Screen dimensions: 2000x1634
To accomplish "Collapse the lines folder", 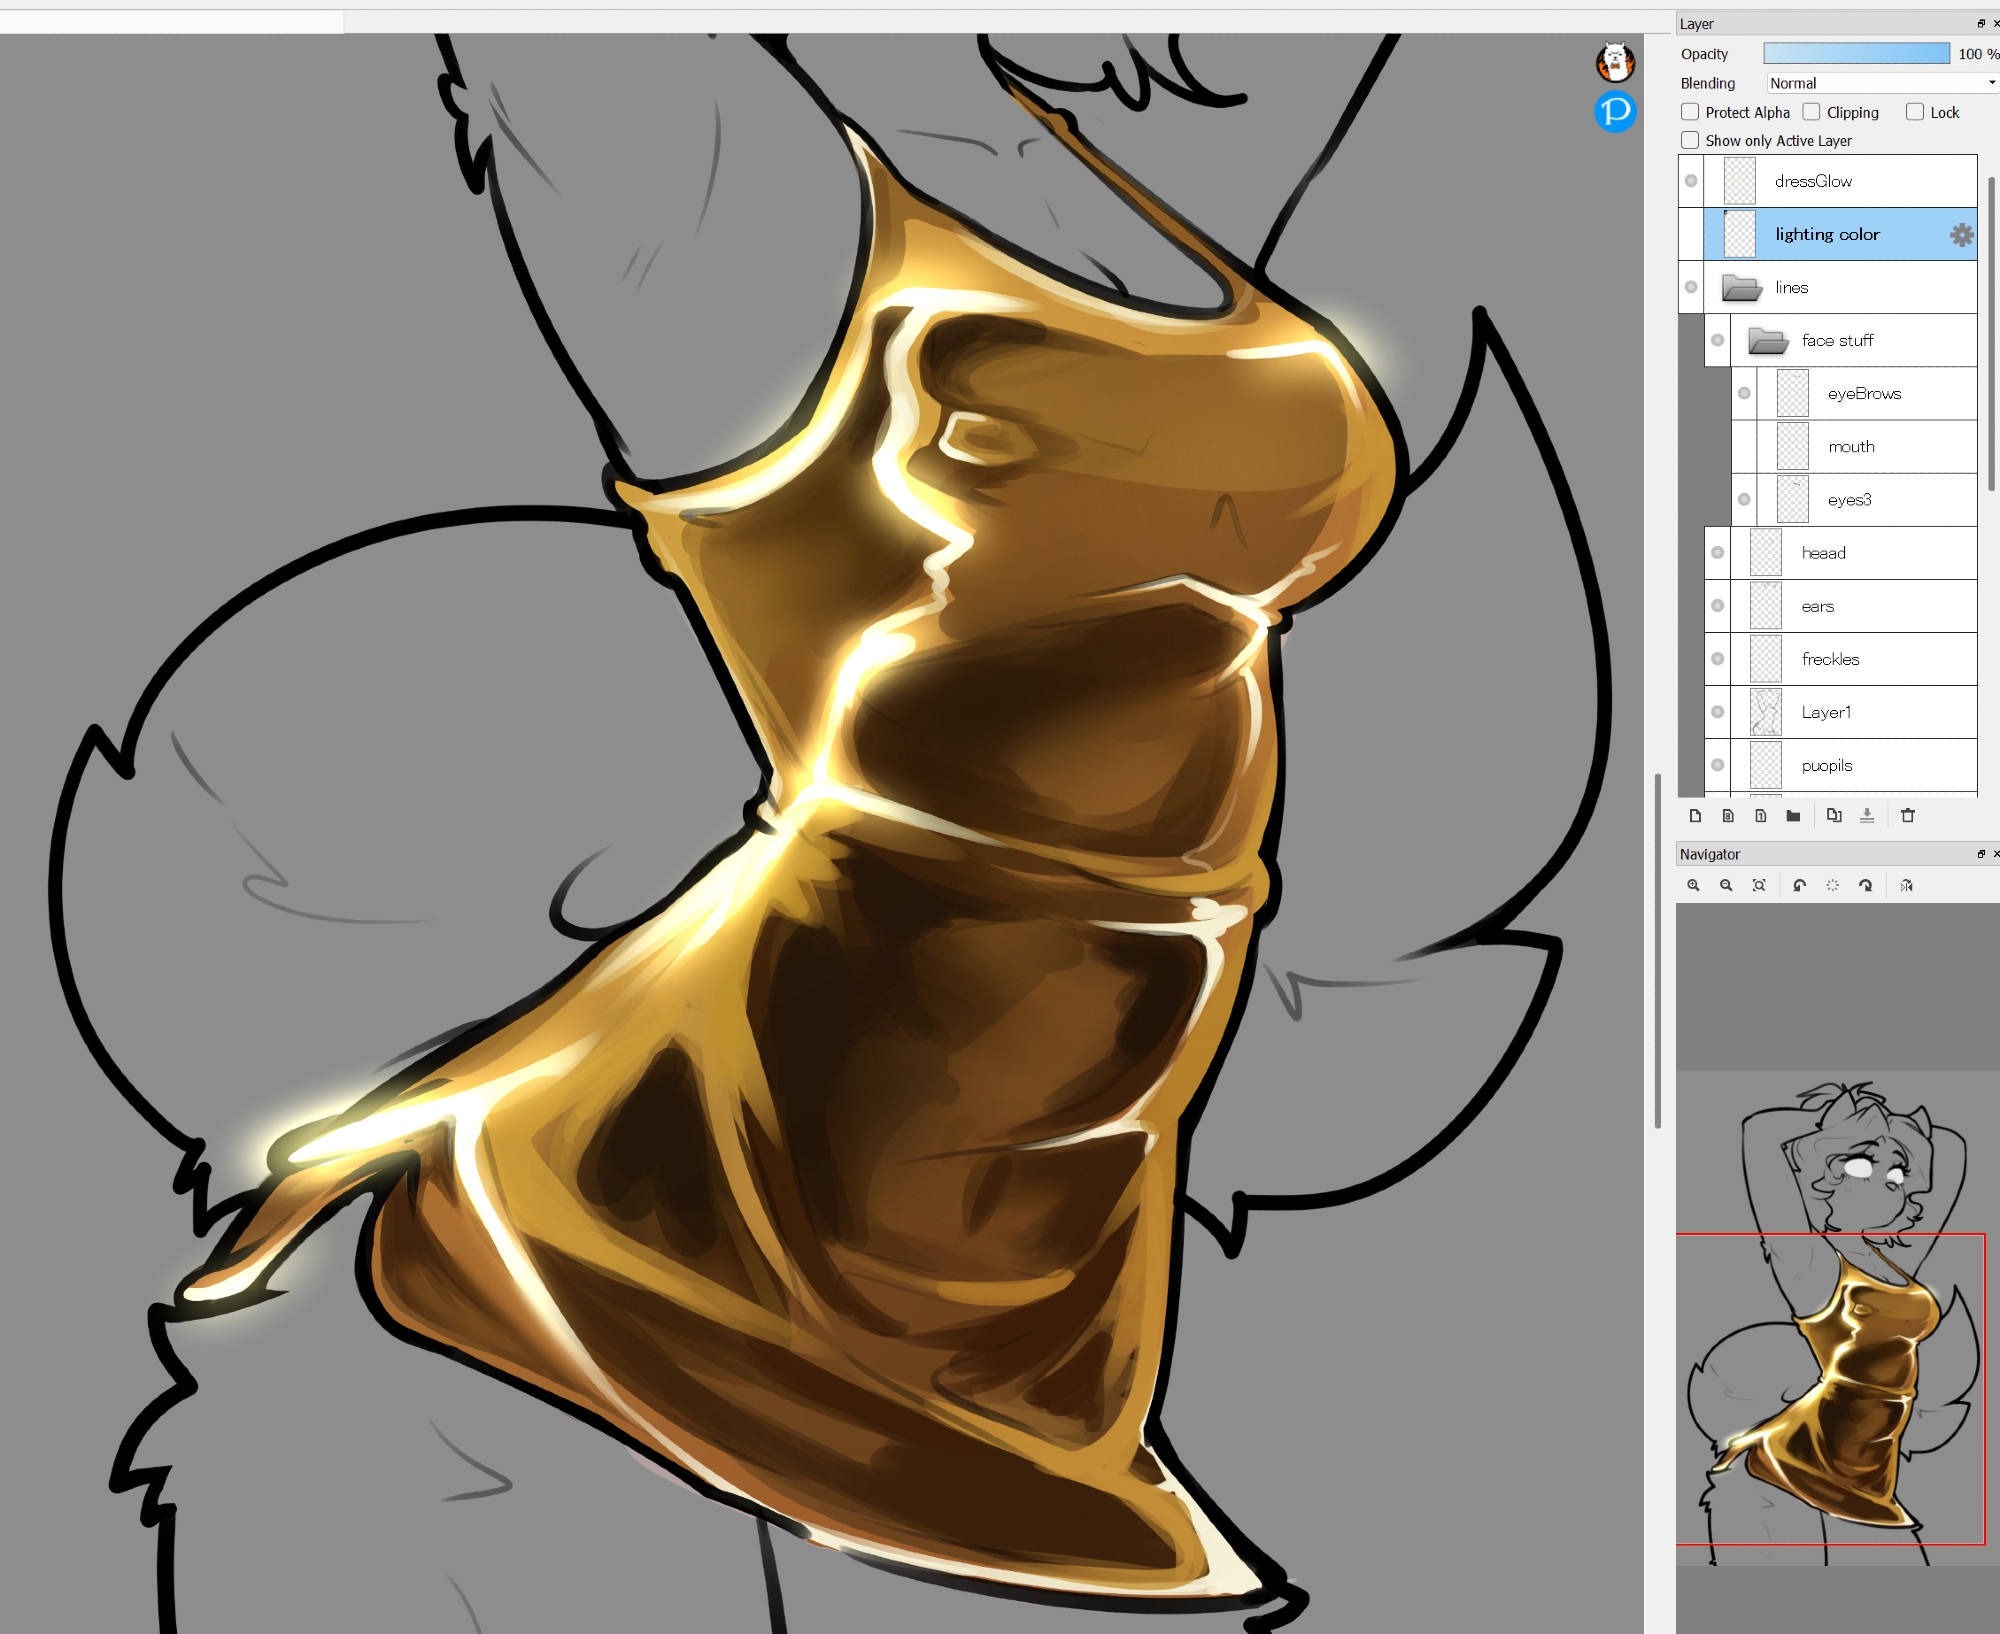I will 1741,288.
